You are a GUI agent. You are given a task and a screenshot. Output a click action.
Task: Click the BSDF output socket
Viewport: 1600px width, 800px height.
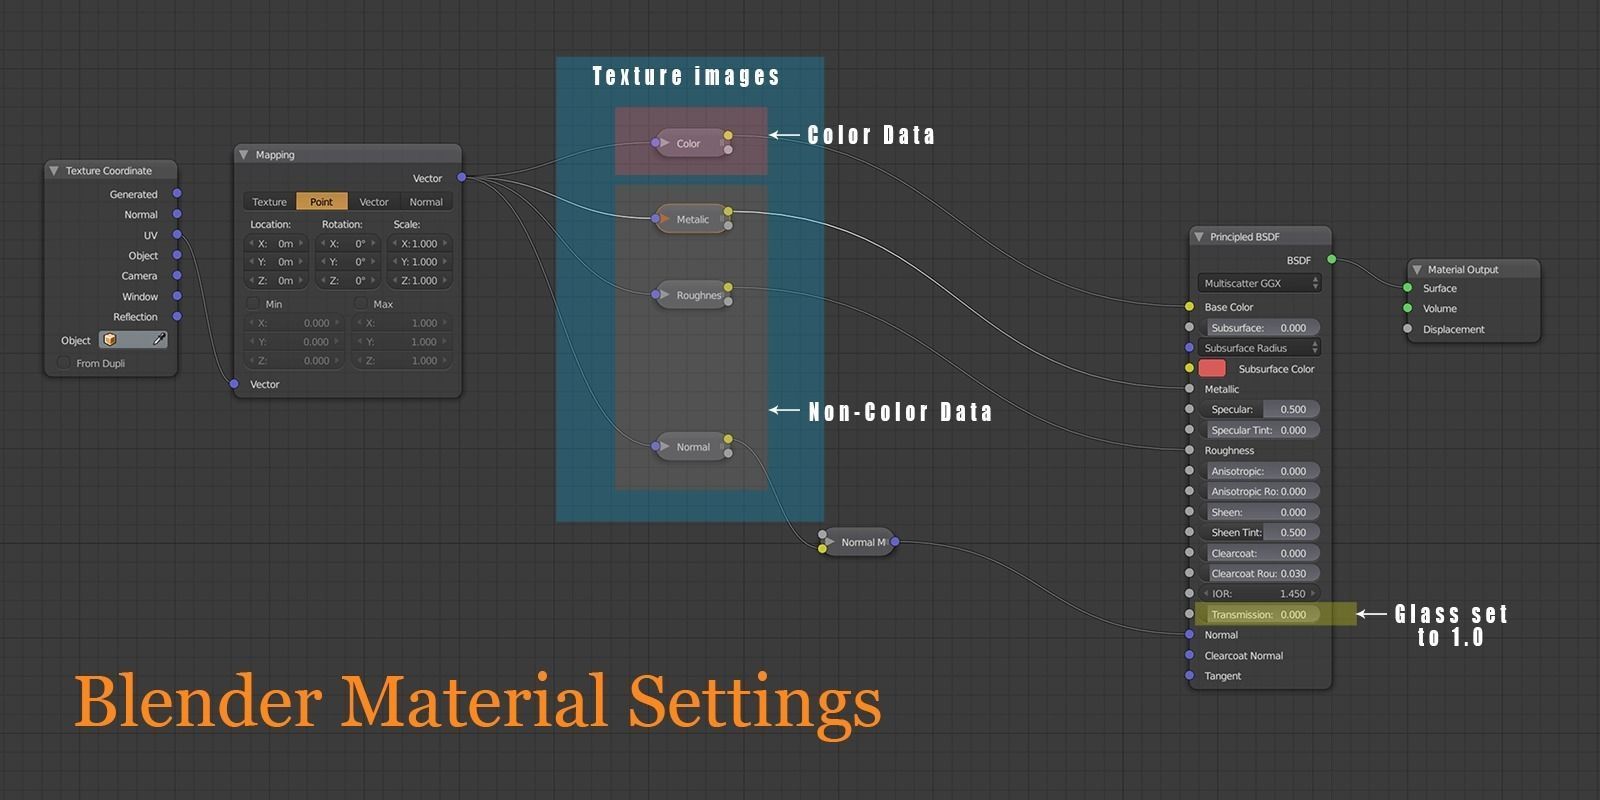[1331, 260]
